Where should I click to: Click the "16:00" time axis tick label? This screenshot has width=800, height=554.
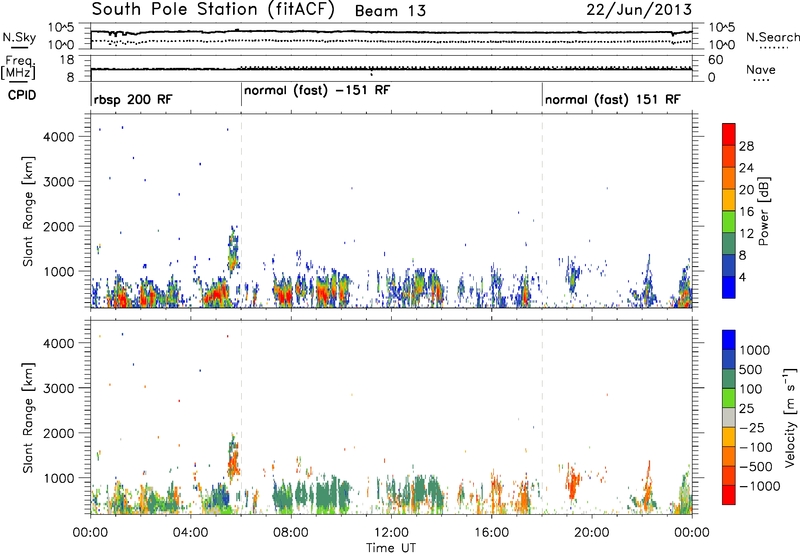[x=491, y=533]
